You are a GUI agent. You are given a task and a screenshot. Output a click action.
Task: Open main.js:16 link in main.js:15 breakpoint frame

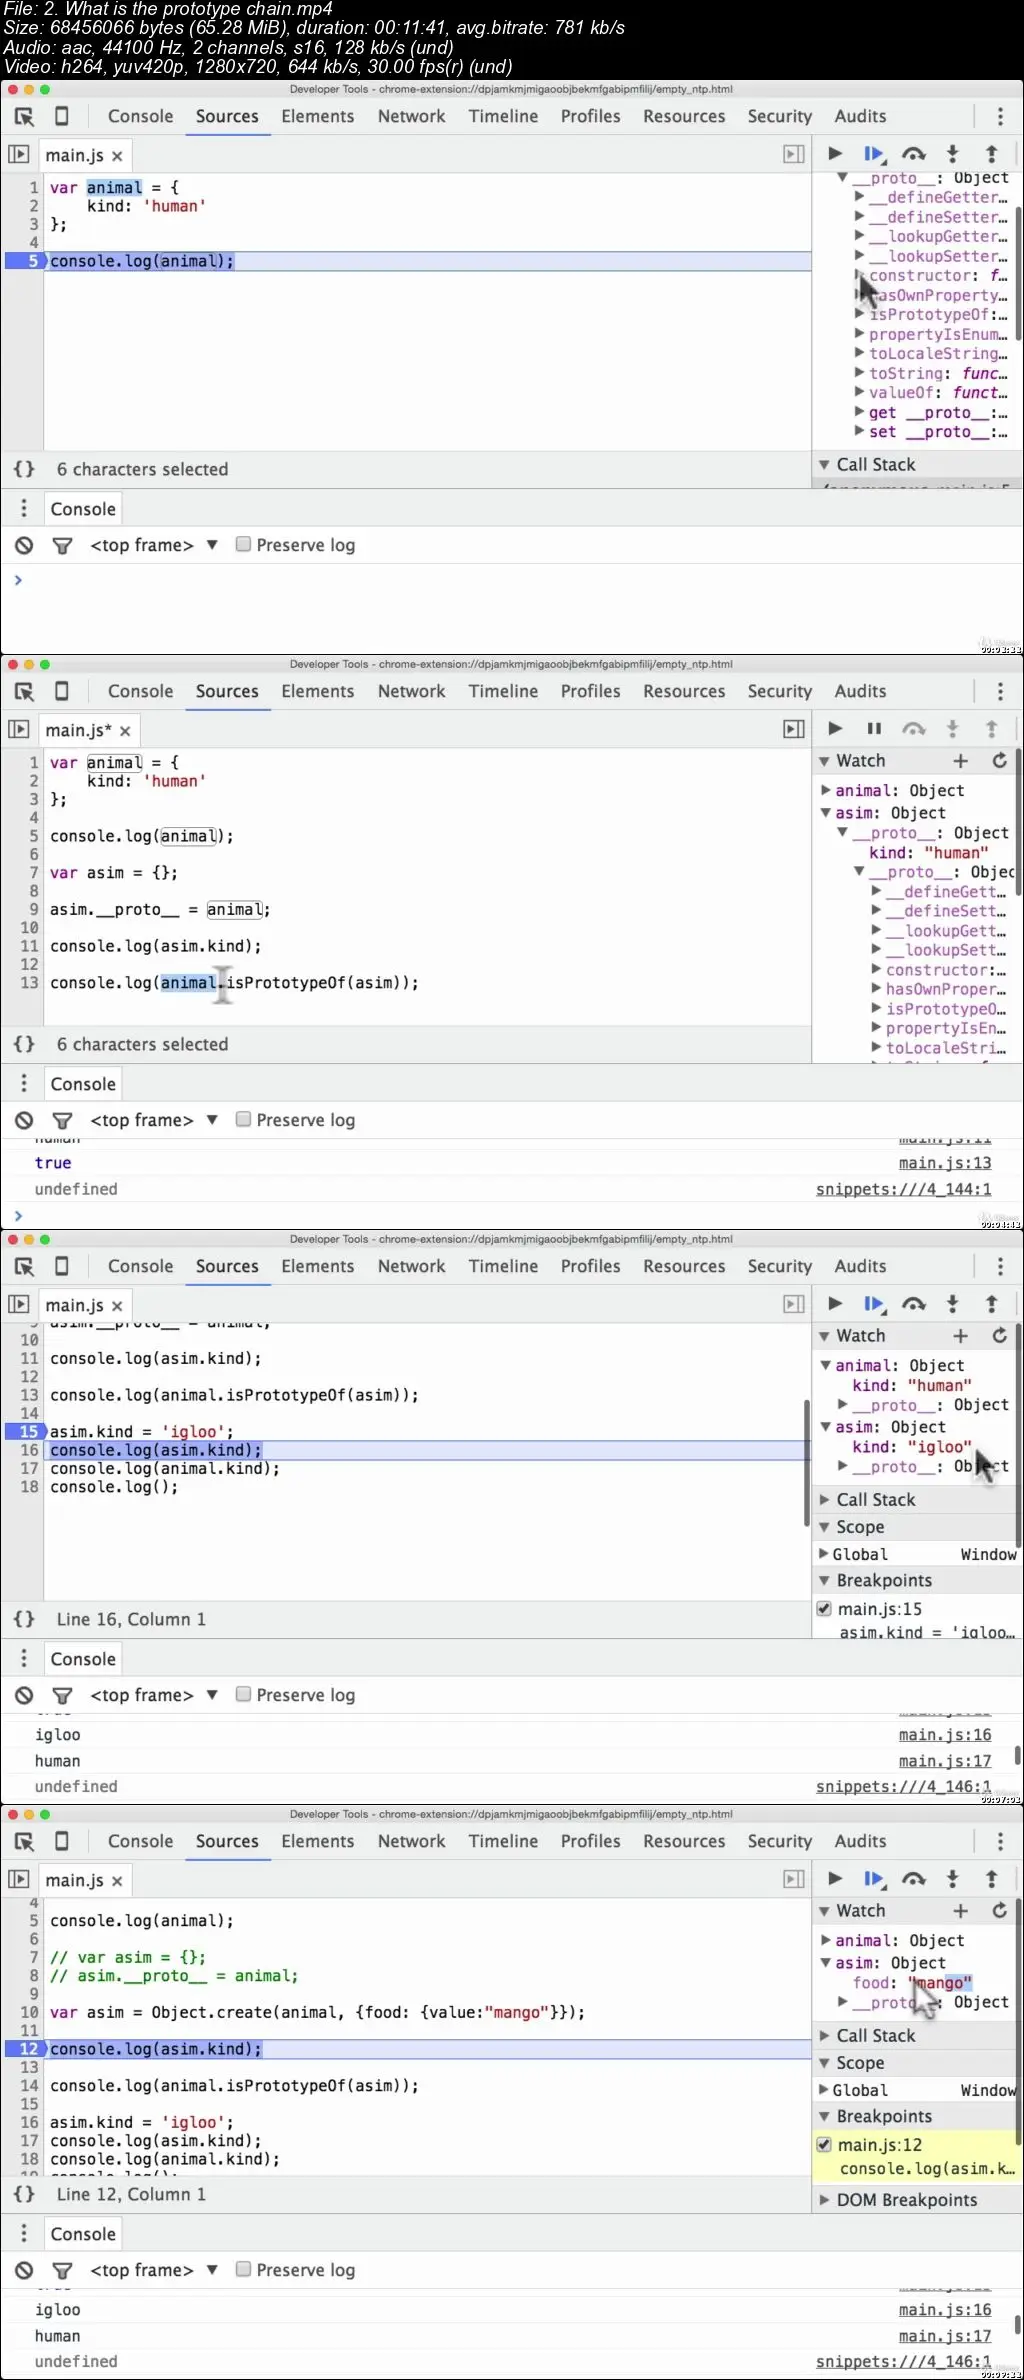945,1735
